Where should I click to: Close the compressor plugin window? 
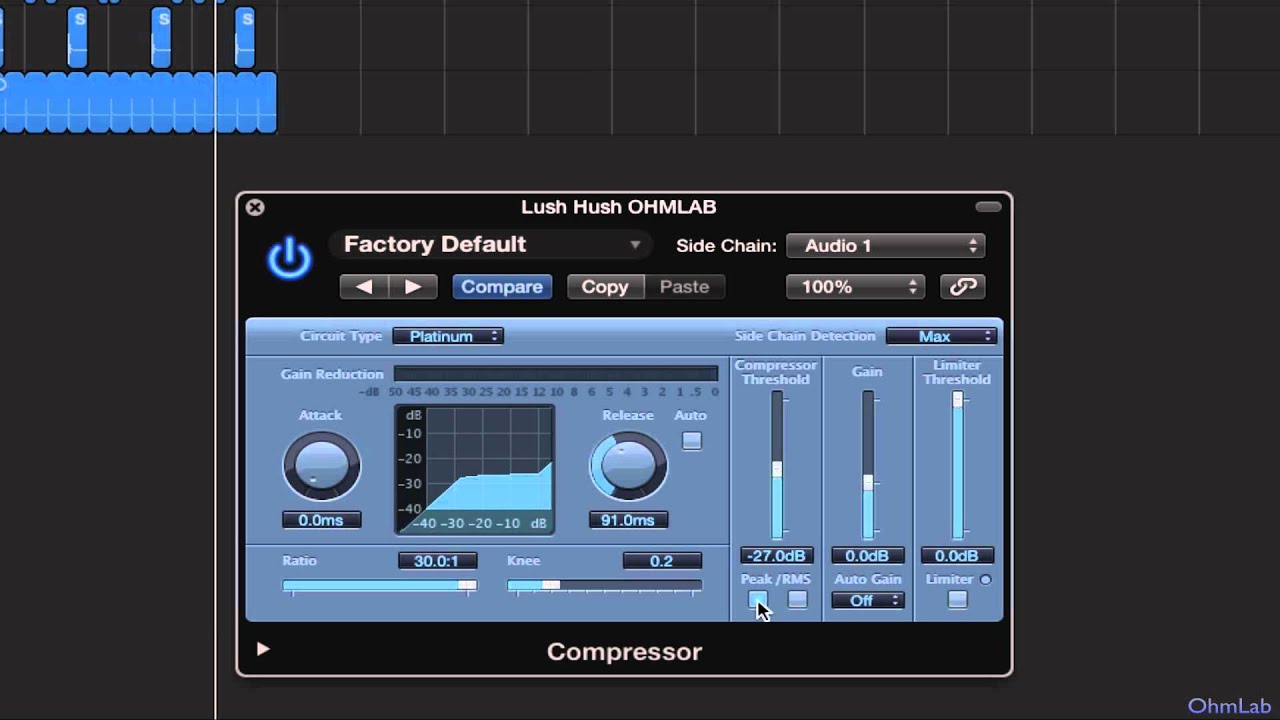[255, 207]
